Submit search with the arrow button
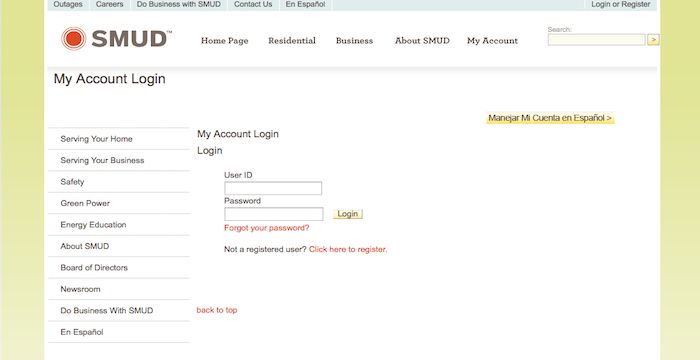 click(653, 40)
